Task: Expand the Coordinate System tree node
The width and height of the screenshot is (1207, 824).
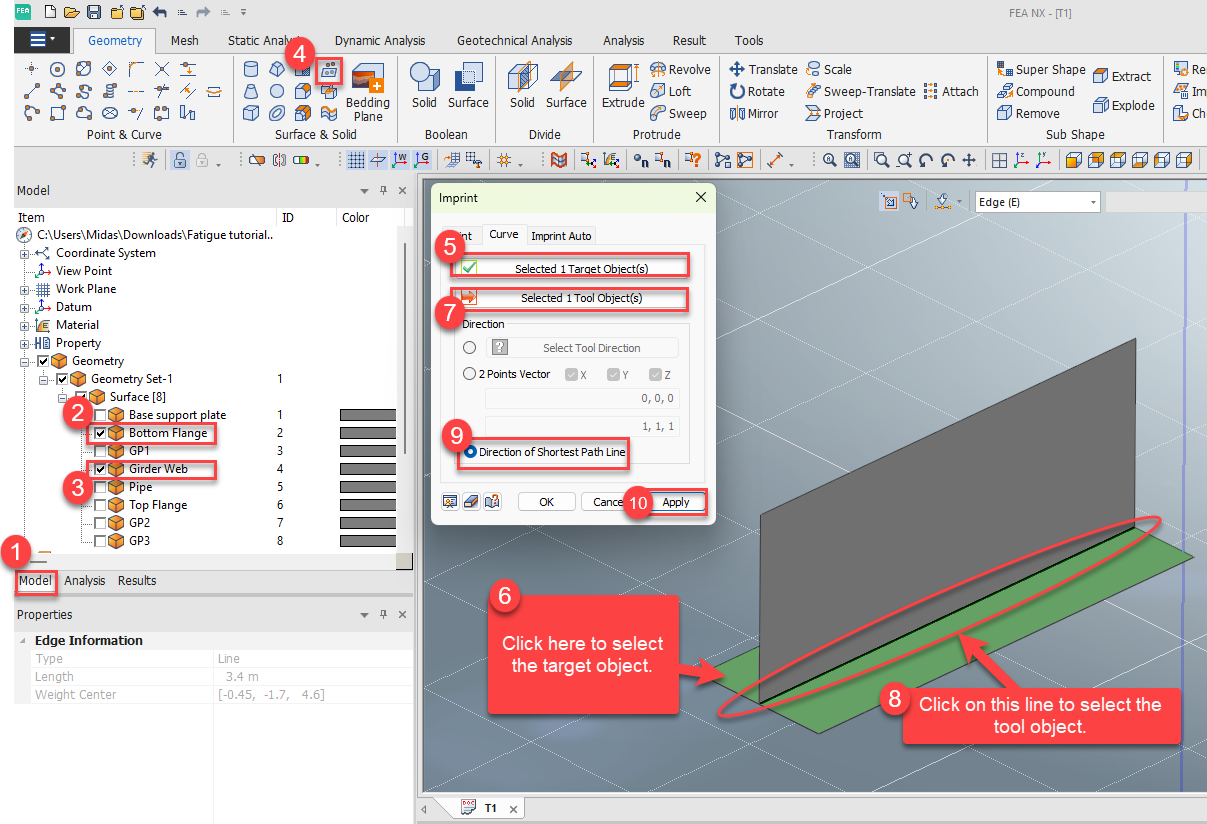Action: tap(22, 253)
